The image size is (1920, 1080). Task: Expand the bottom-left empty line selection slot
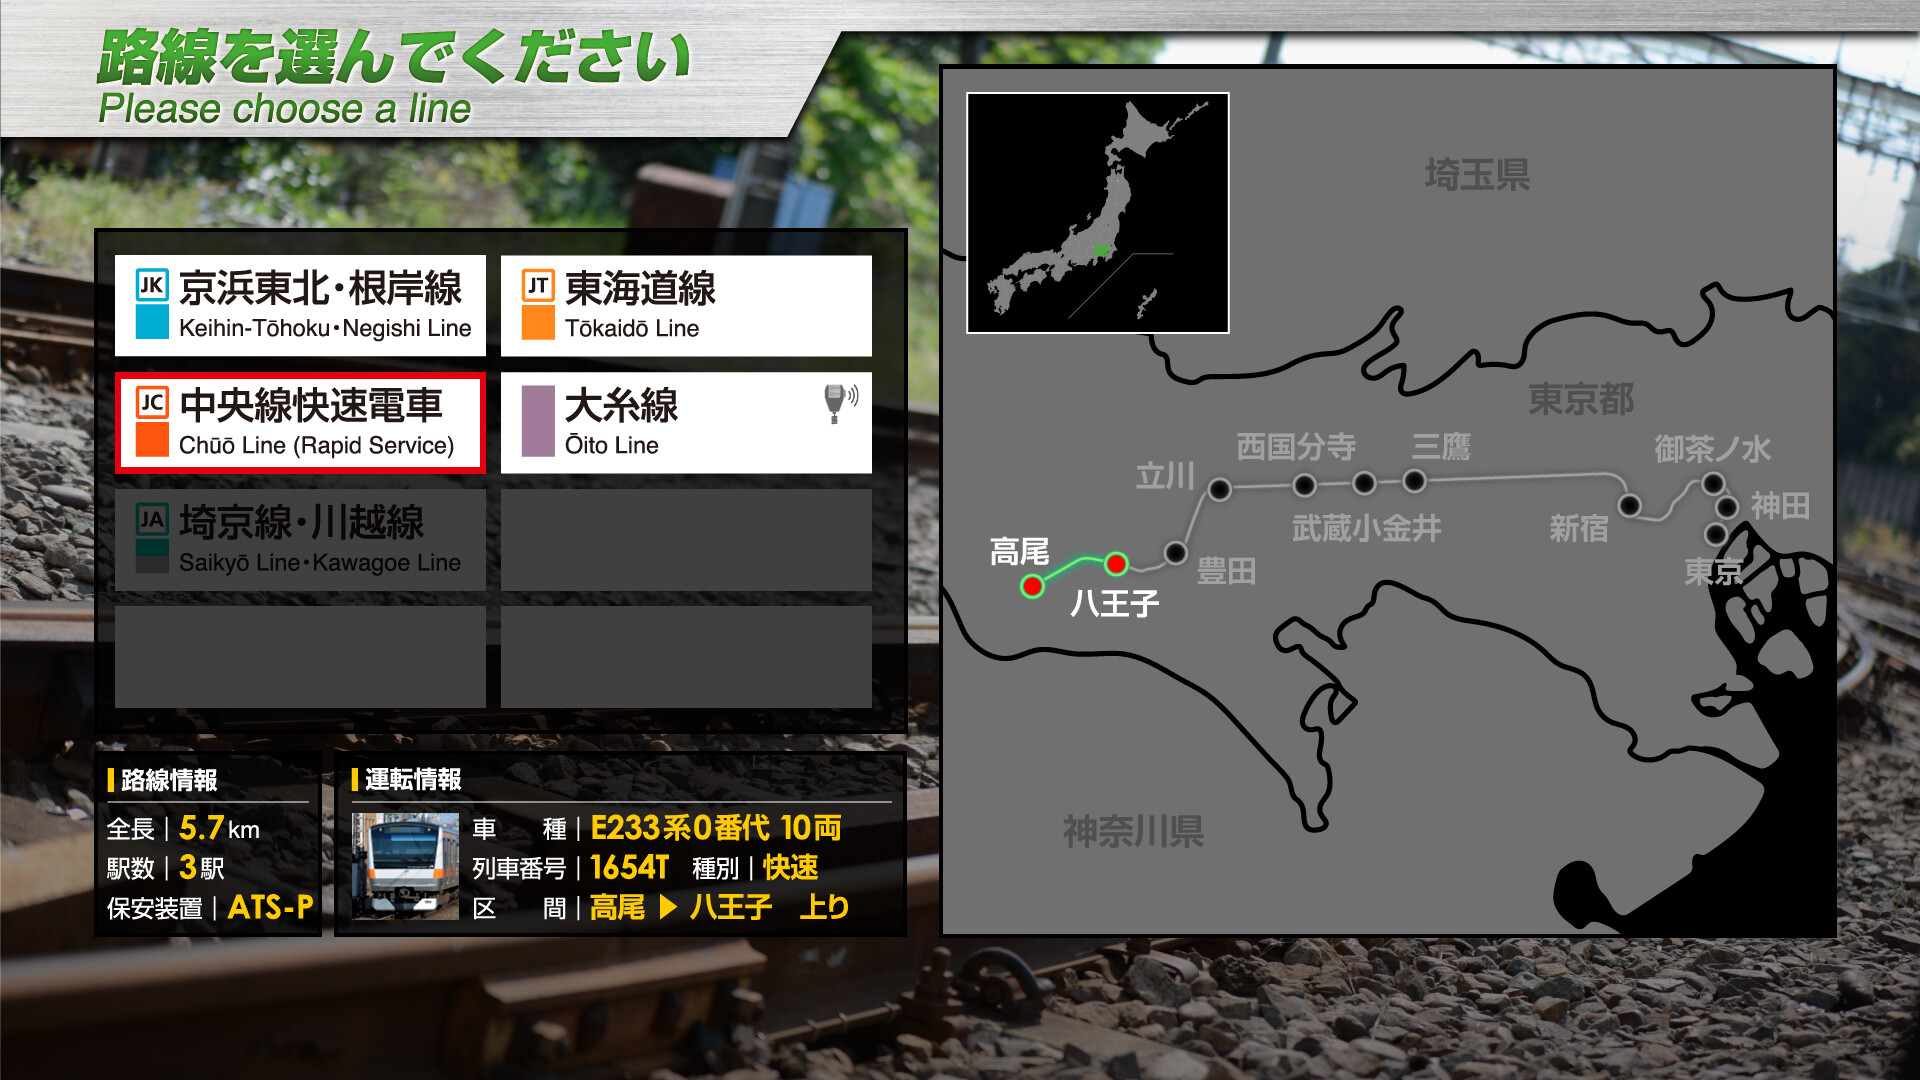300,655
